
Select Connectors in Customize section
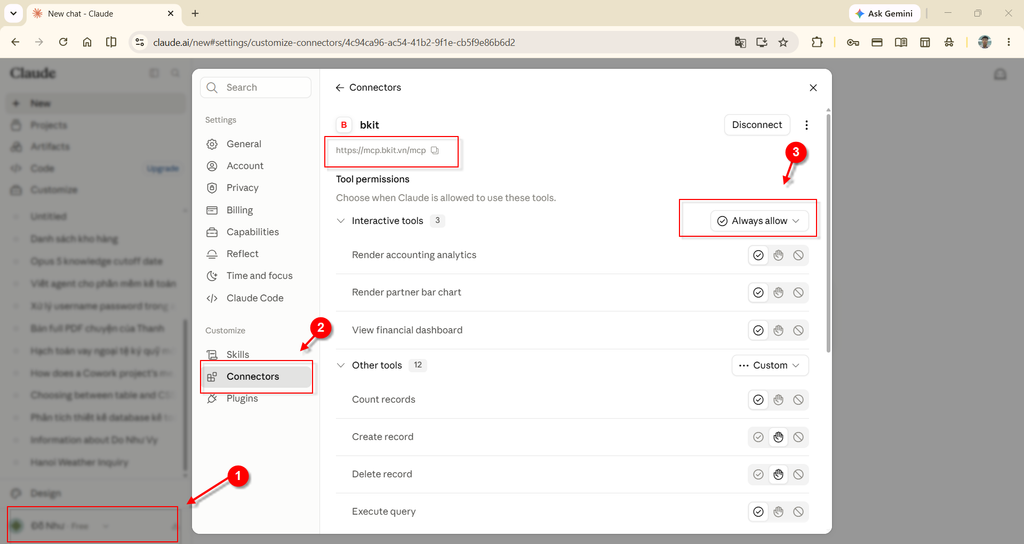[x=255, y=376]
